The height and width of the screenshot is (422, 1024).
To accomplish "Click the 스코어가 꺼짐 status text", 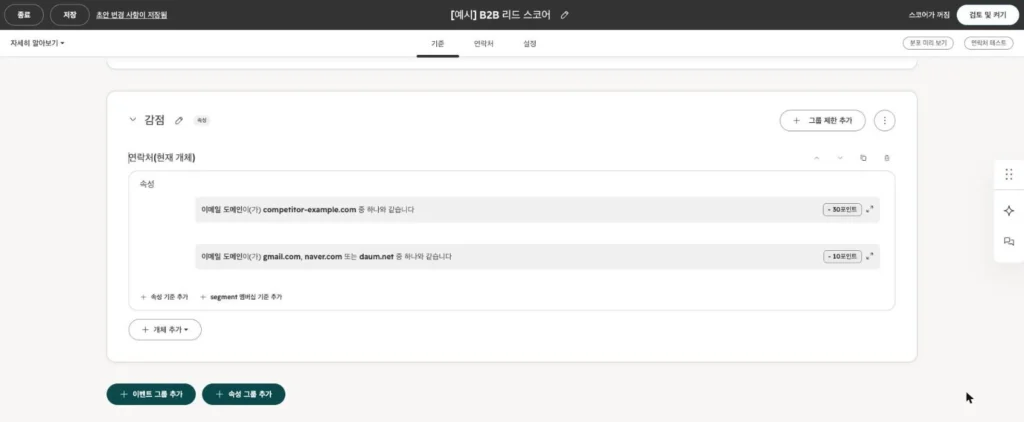I will [x=929, y=15].
